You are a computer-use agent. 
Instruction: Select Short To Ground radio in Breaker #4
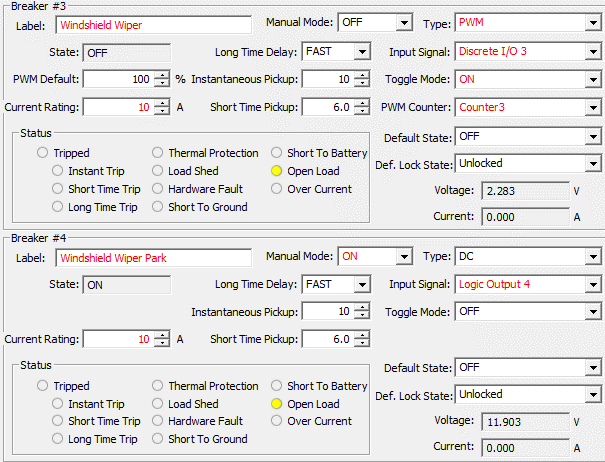tap(158, 439)
